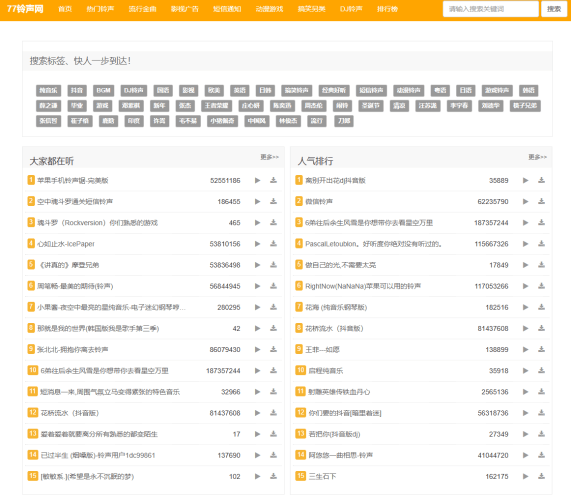Select the 毛不易 tag

(x=188, y=121)
